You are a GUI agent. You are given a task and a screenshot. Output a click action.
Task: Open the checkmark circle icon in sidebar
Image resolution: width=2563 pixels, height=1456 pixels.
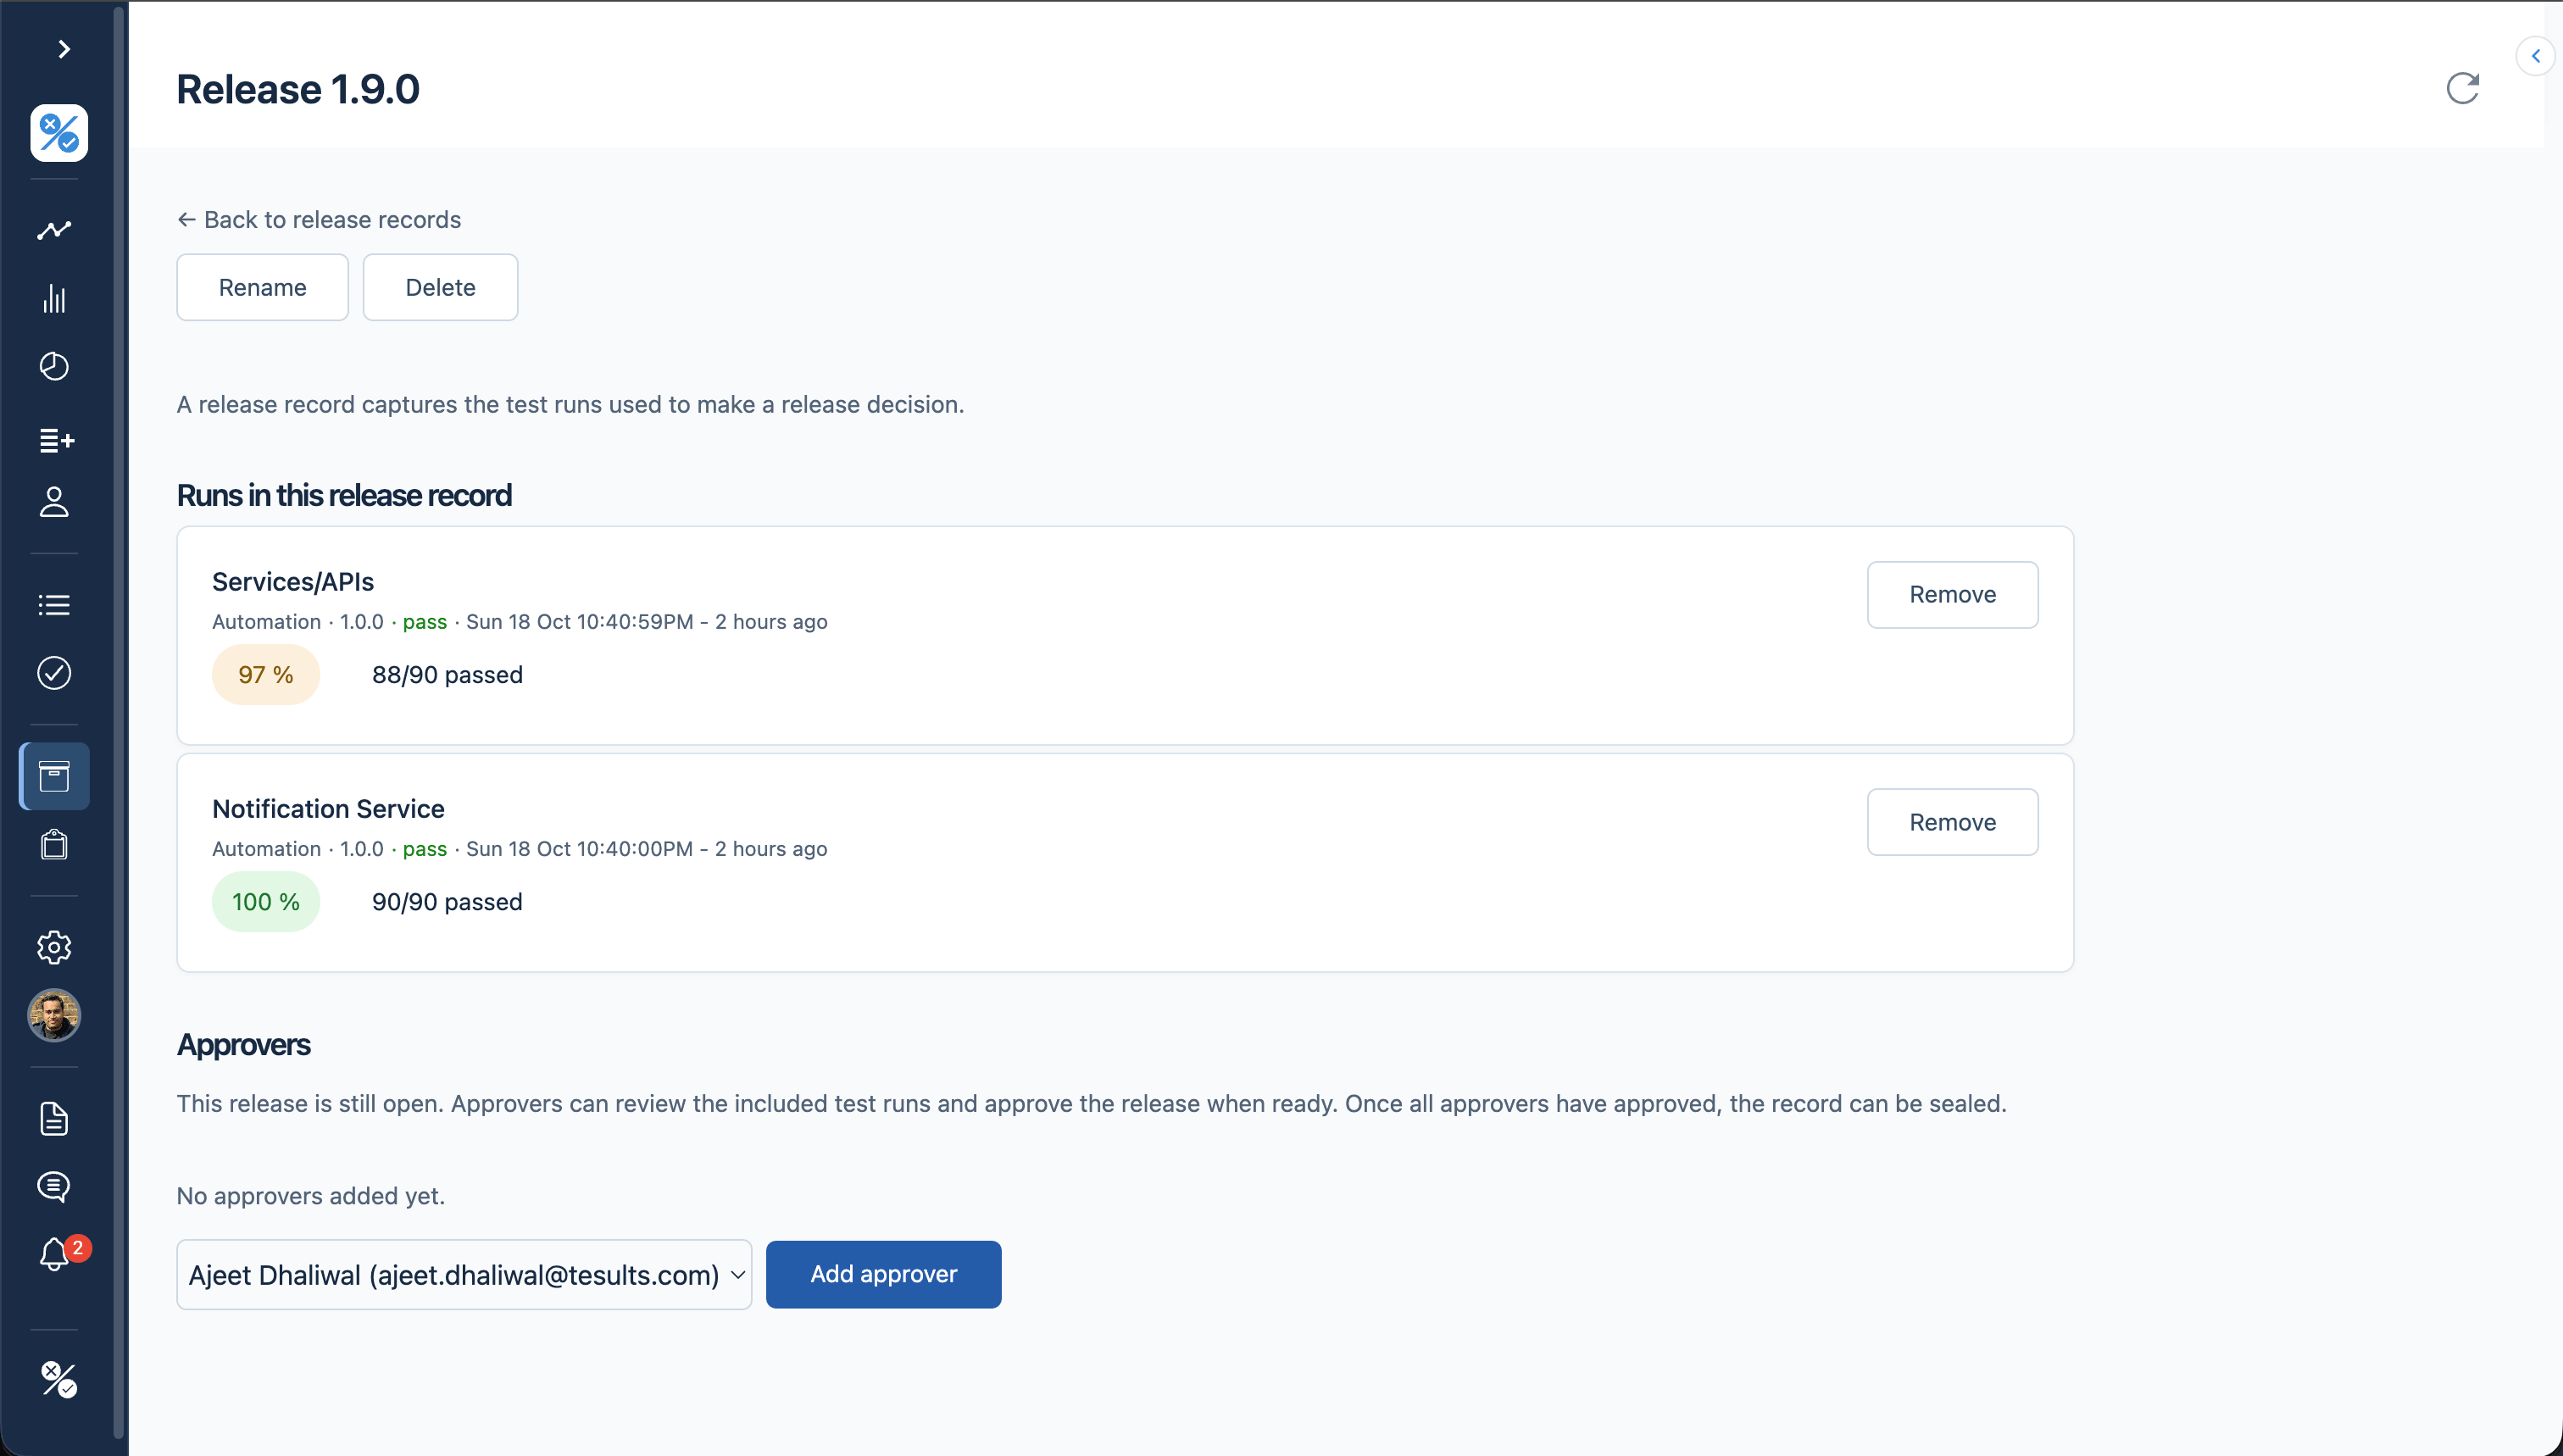tap(54, 673)
